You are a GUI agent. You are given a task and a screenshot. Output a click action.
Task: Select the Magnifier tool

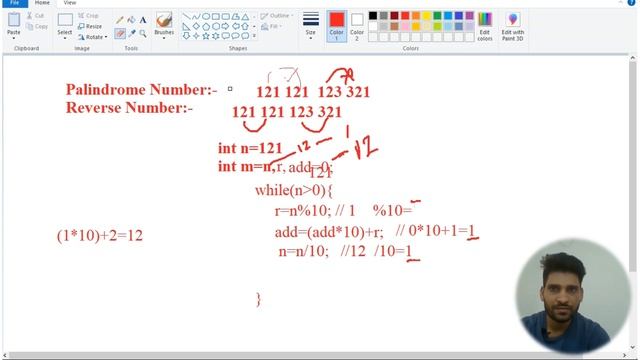click(x=143, y=33)
